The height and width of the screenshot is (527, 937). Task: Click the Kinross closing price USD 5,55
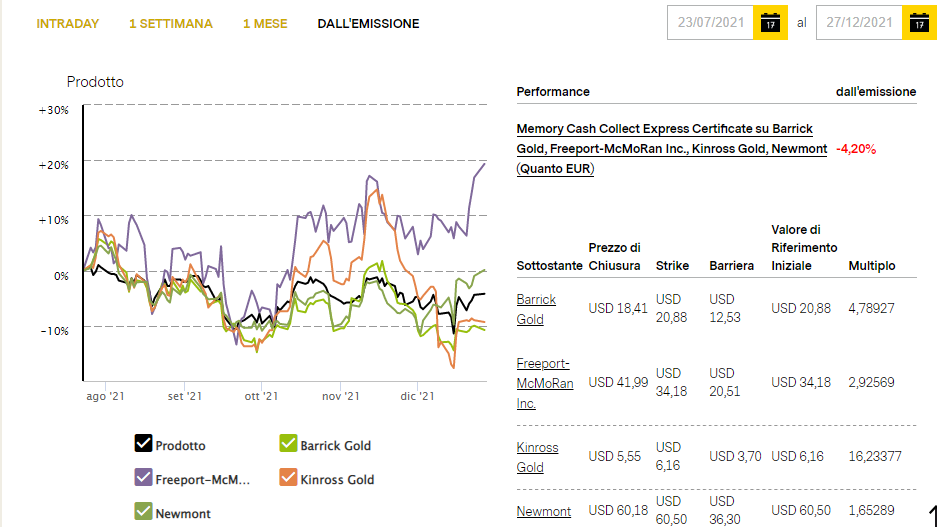coord(614,456)
